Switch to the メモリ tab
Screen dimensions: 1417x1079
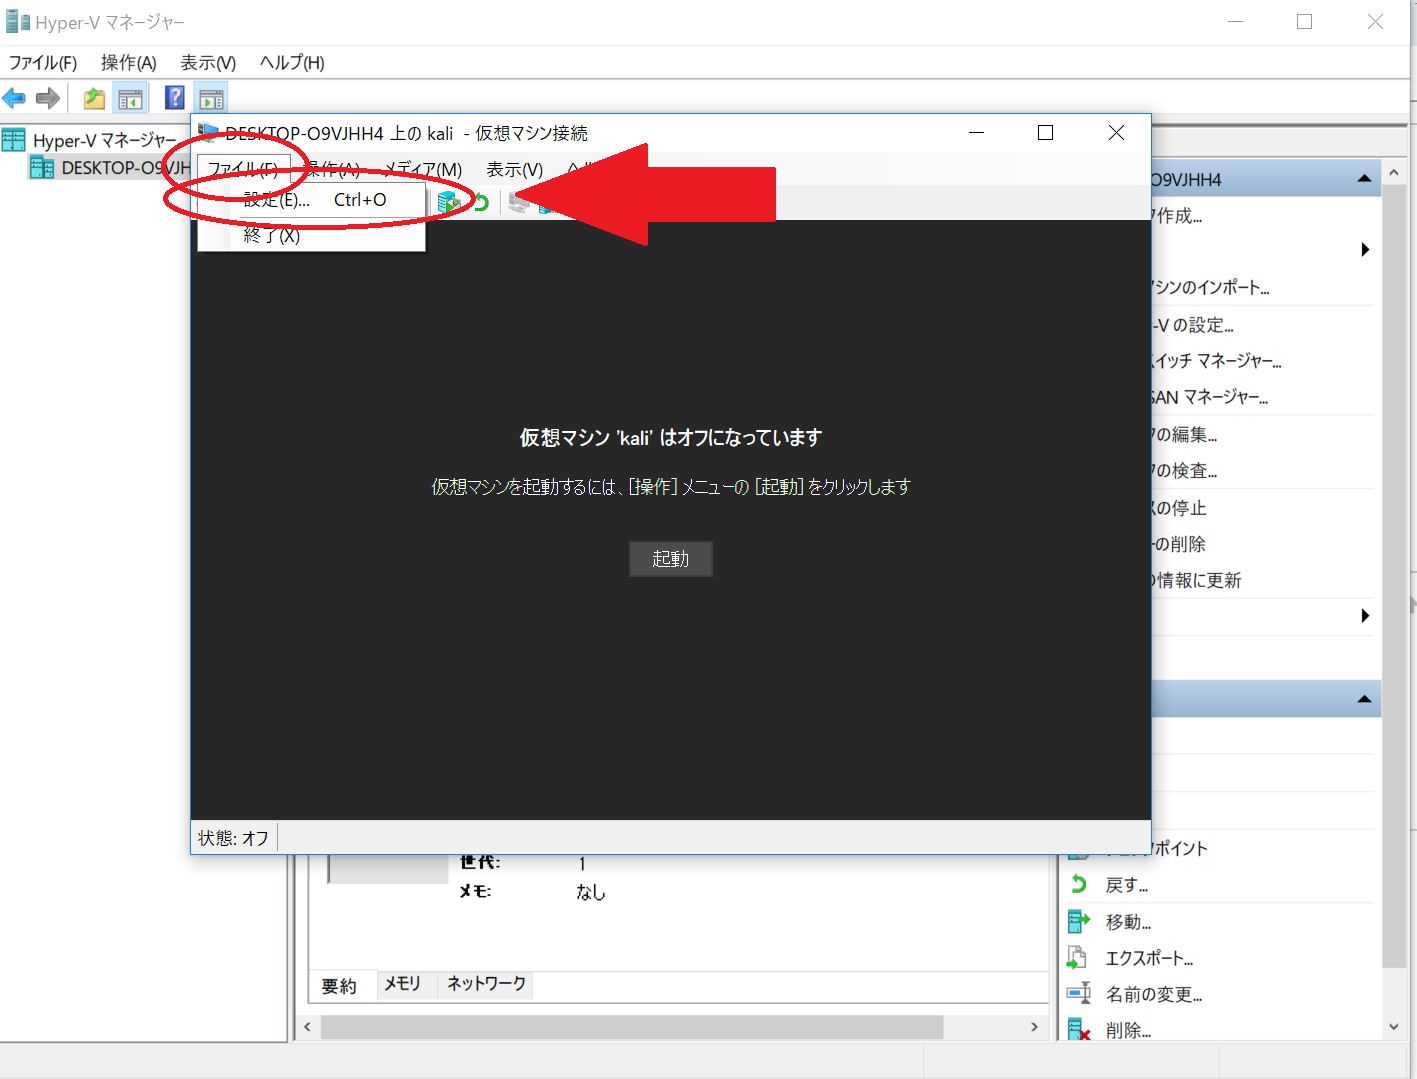tap(402, 984)
